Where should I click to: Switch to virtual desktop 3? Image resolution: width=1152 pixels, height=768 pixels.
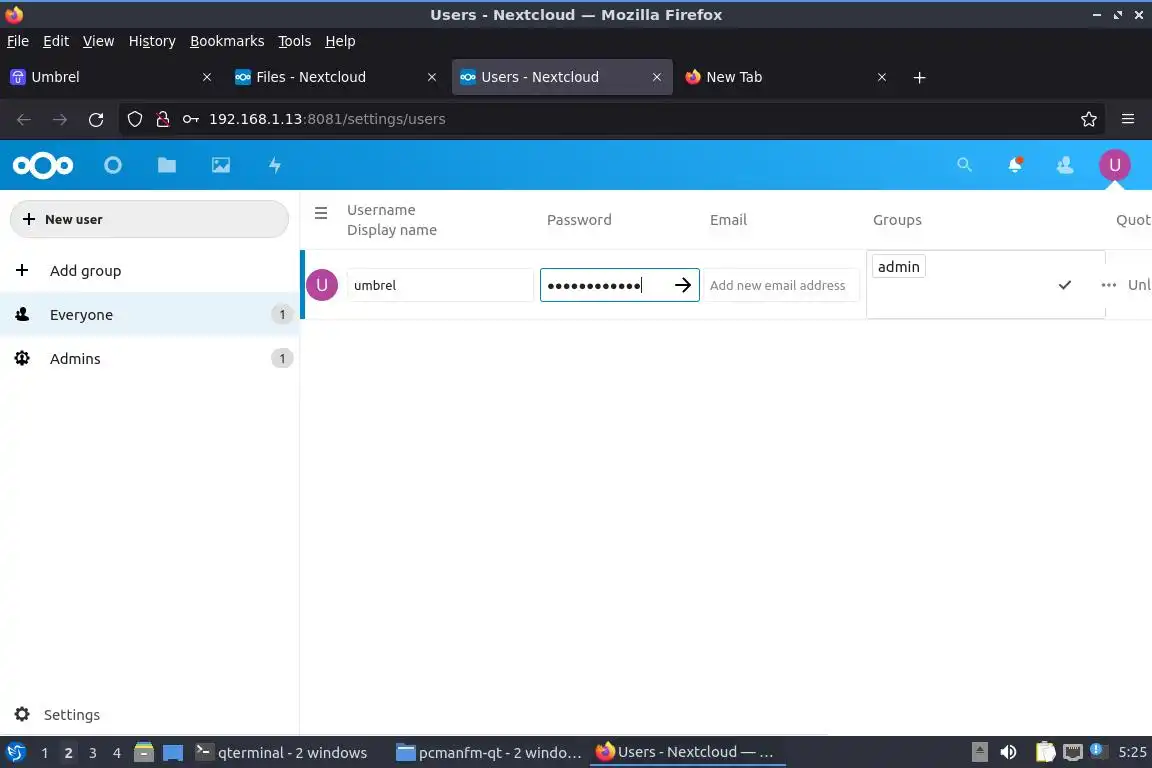(93, 753)
